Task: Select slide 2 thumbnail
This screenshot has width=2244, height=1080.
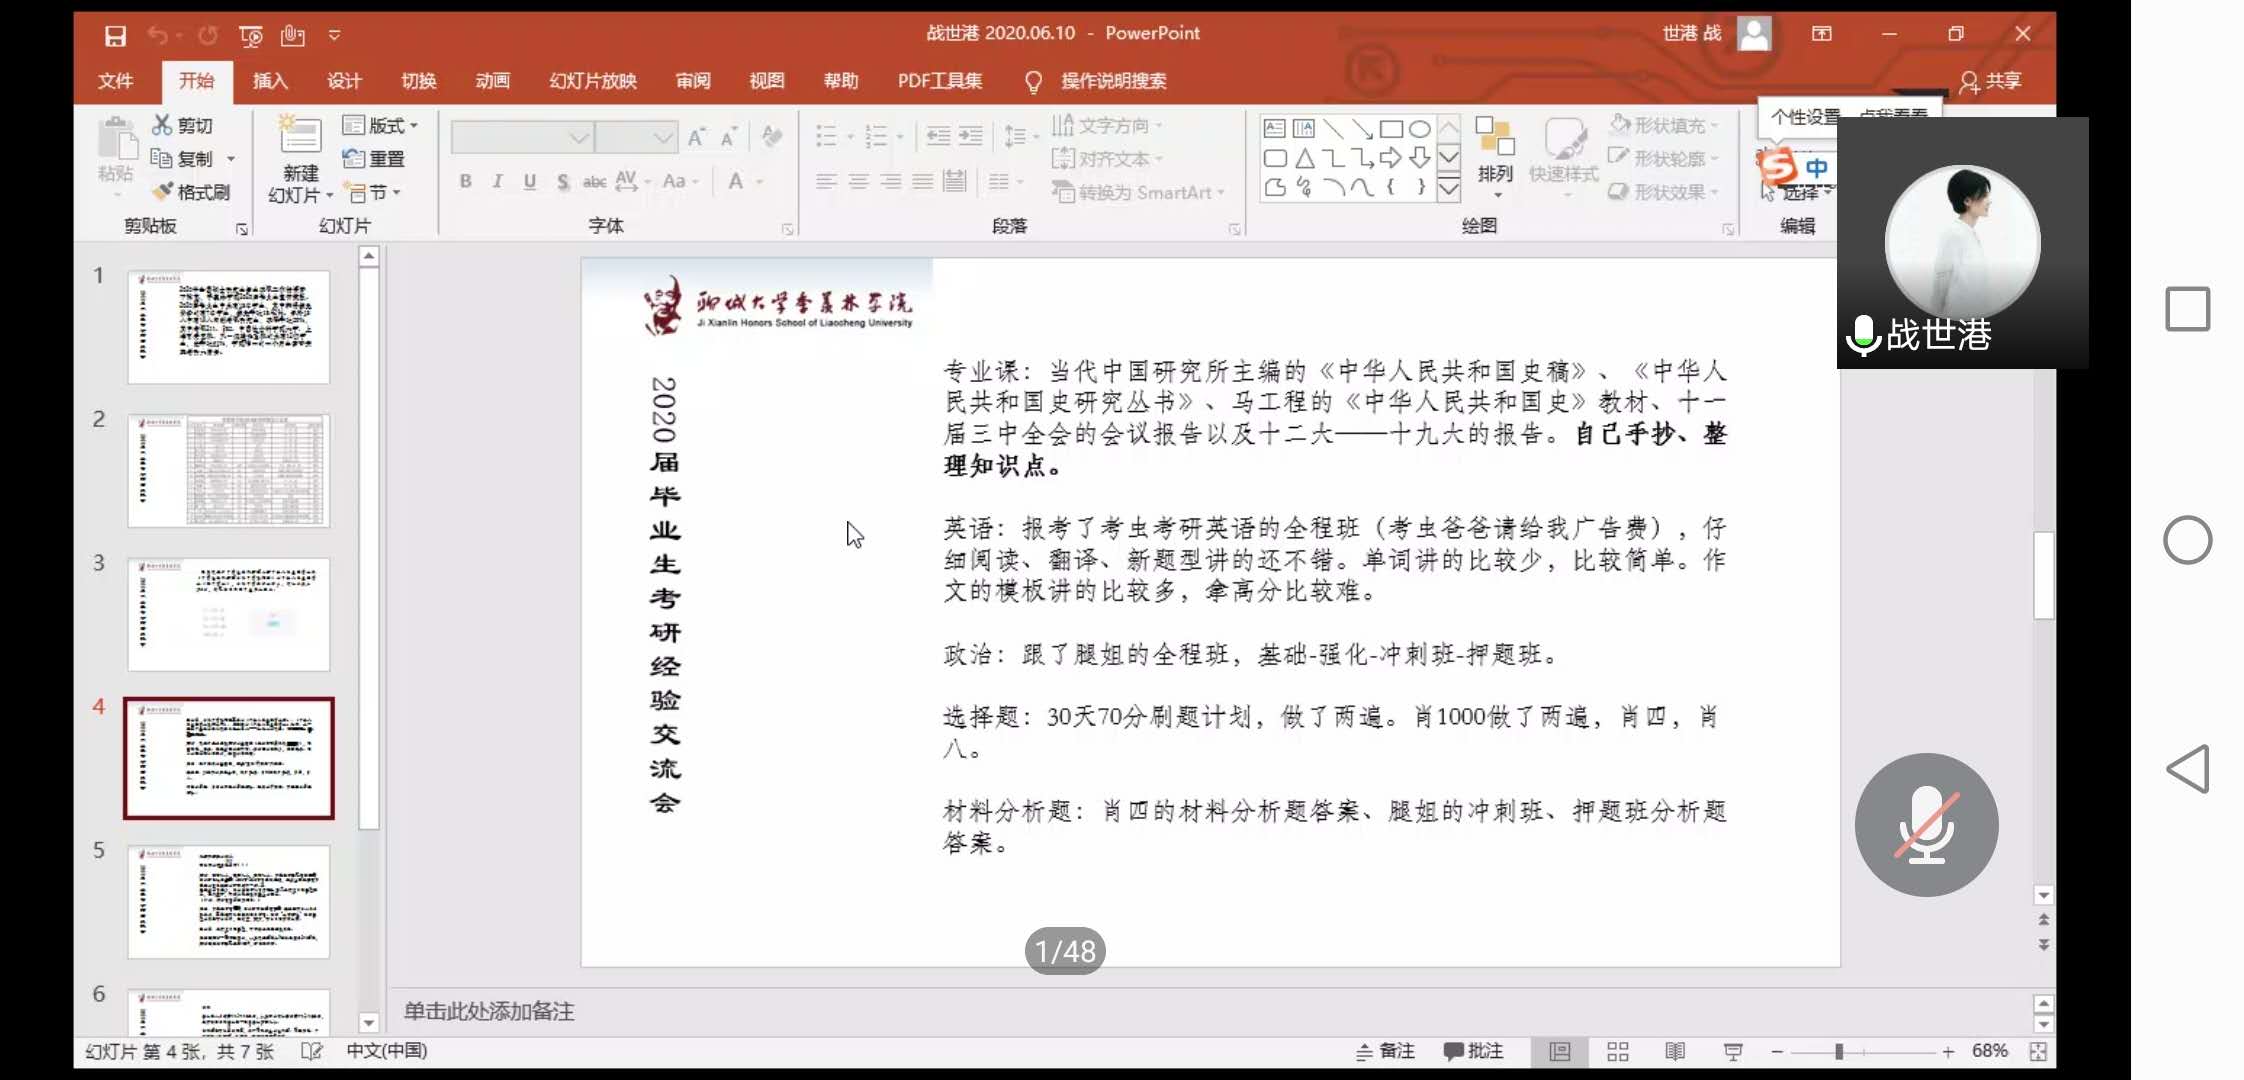Action: (228, 470)
